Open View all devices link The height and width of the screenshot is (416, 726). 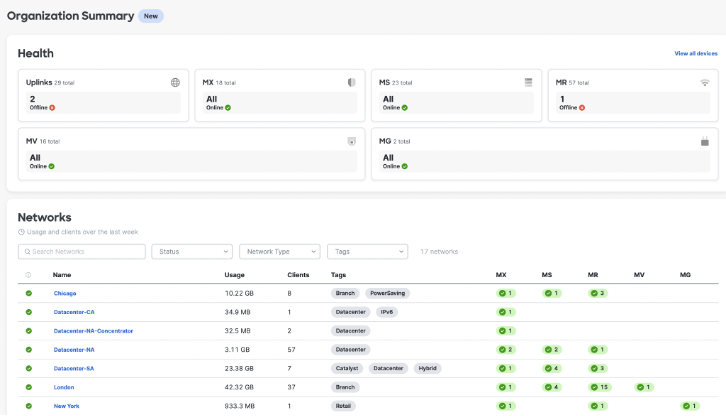(695, 53)
